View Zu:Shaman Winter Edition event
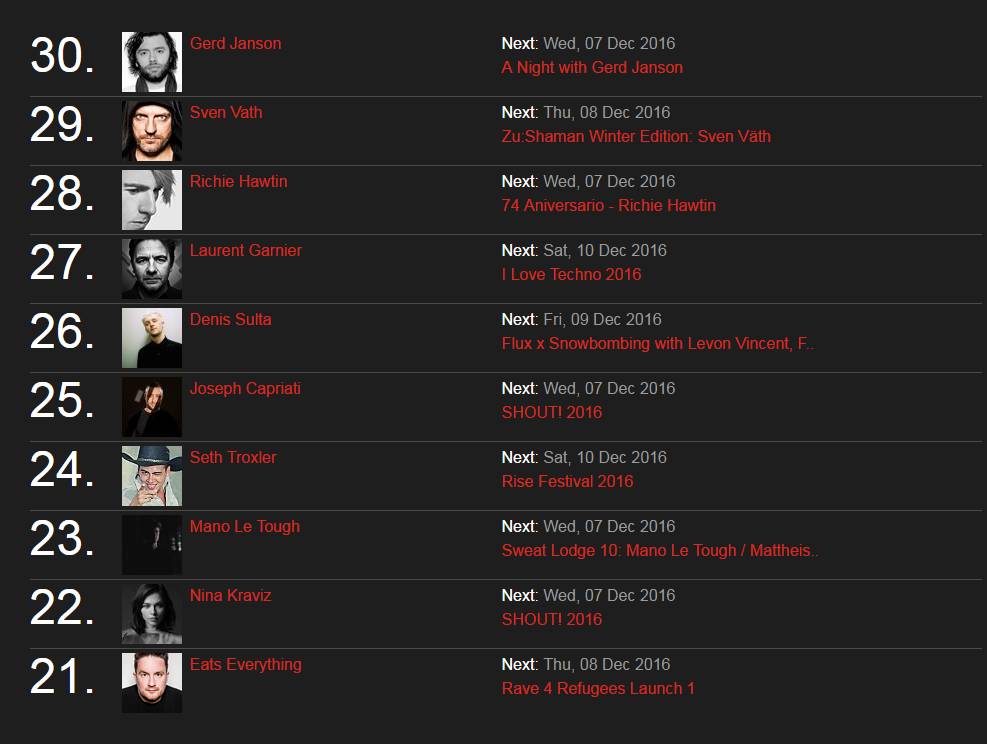This screenshot has height=744, width=987. (636, 137)
